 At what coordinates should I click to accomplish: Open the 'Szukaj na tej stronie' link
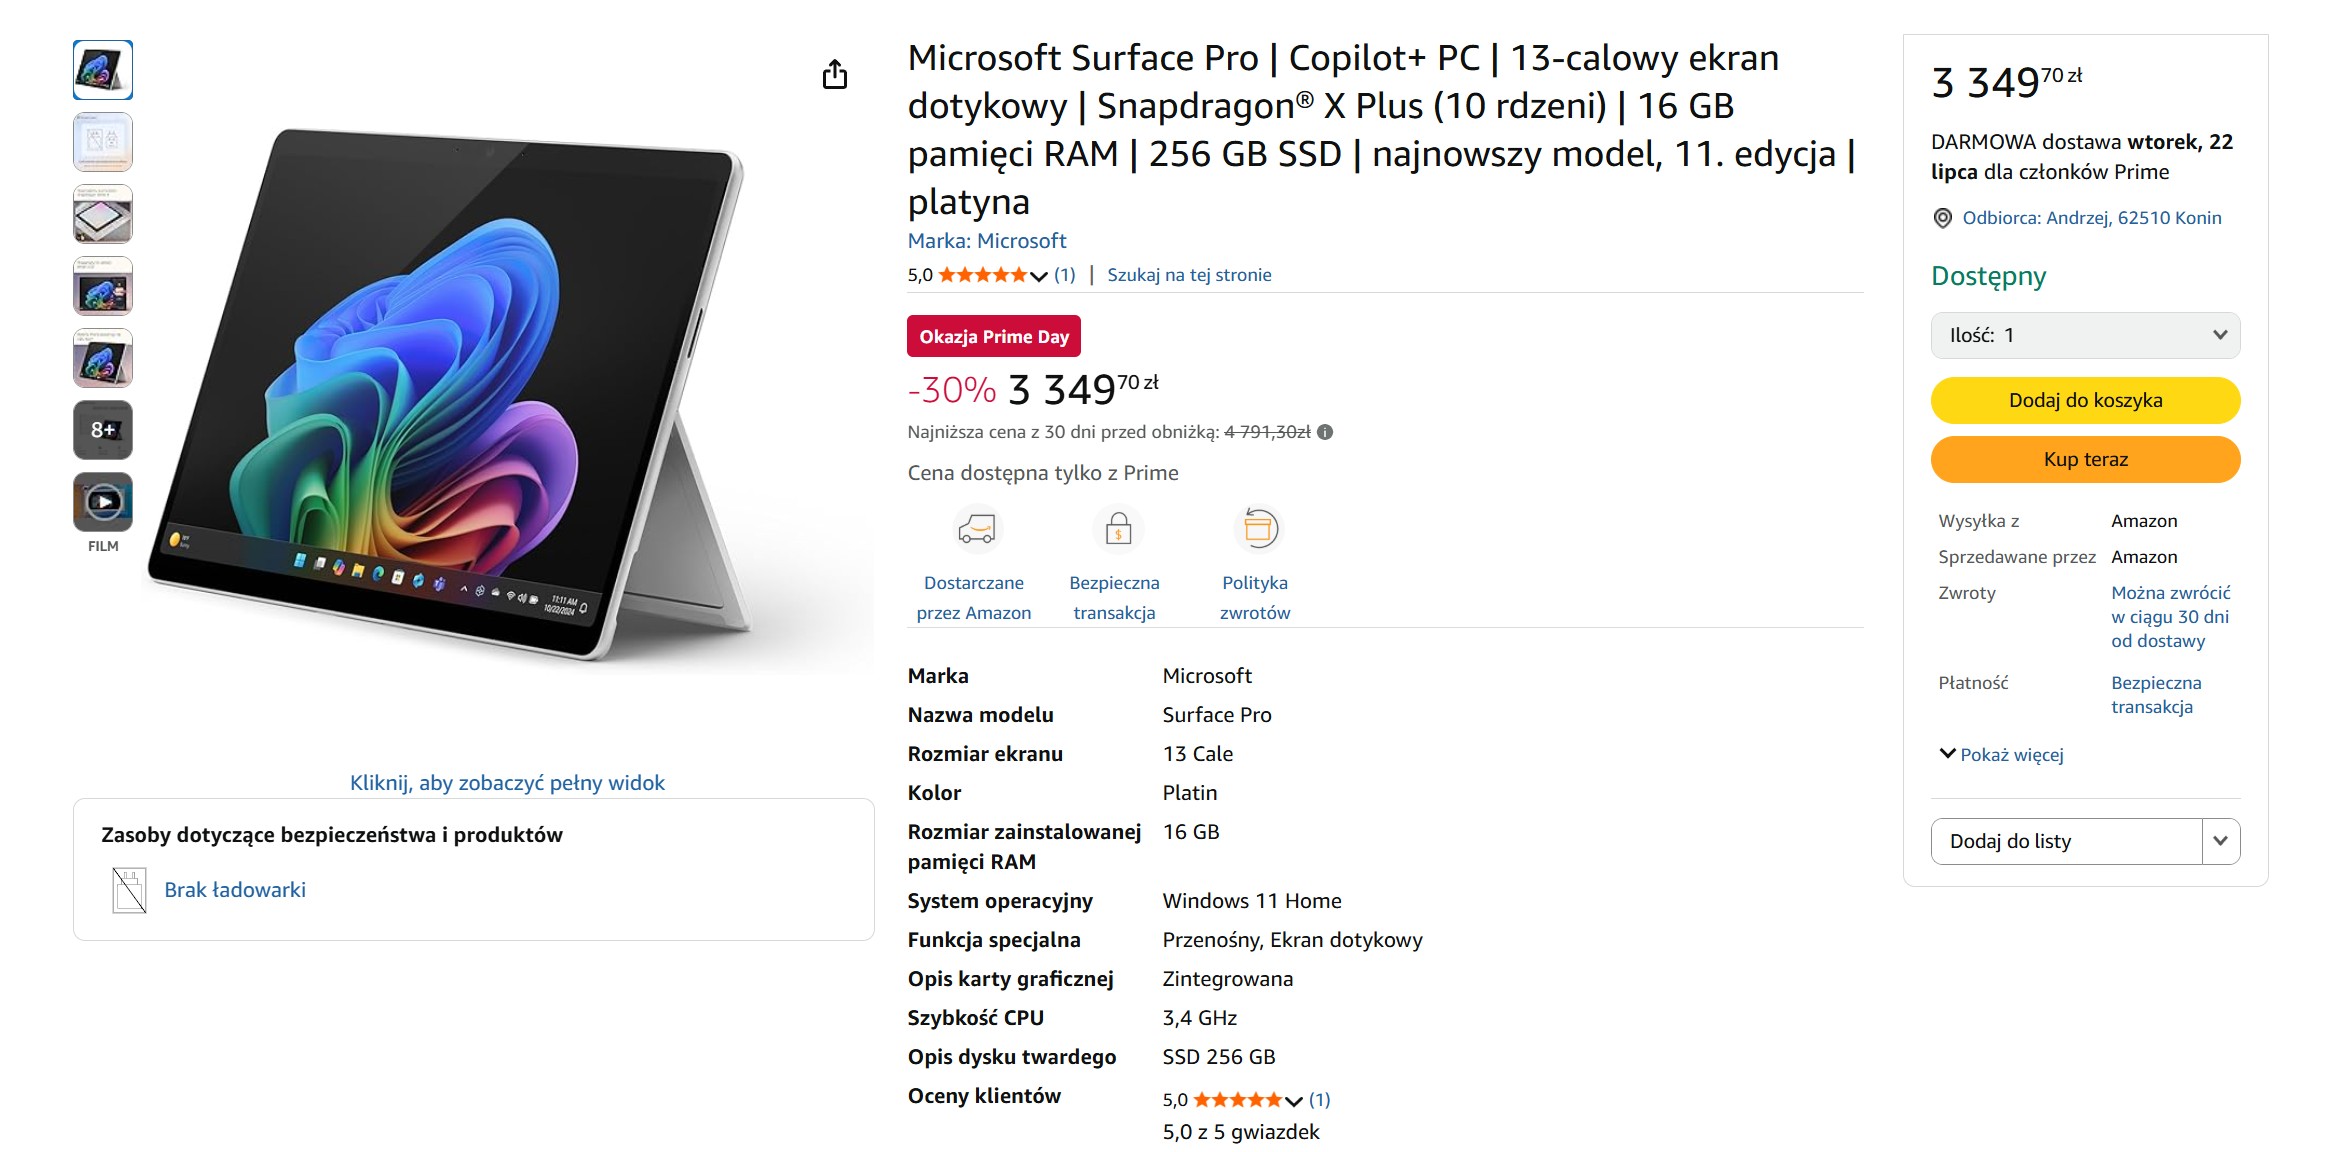tap(1189, 274)
